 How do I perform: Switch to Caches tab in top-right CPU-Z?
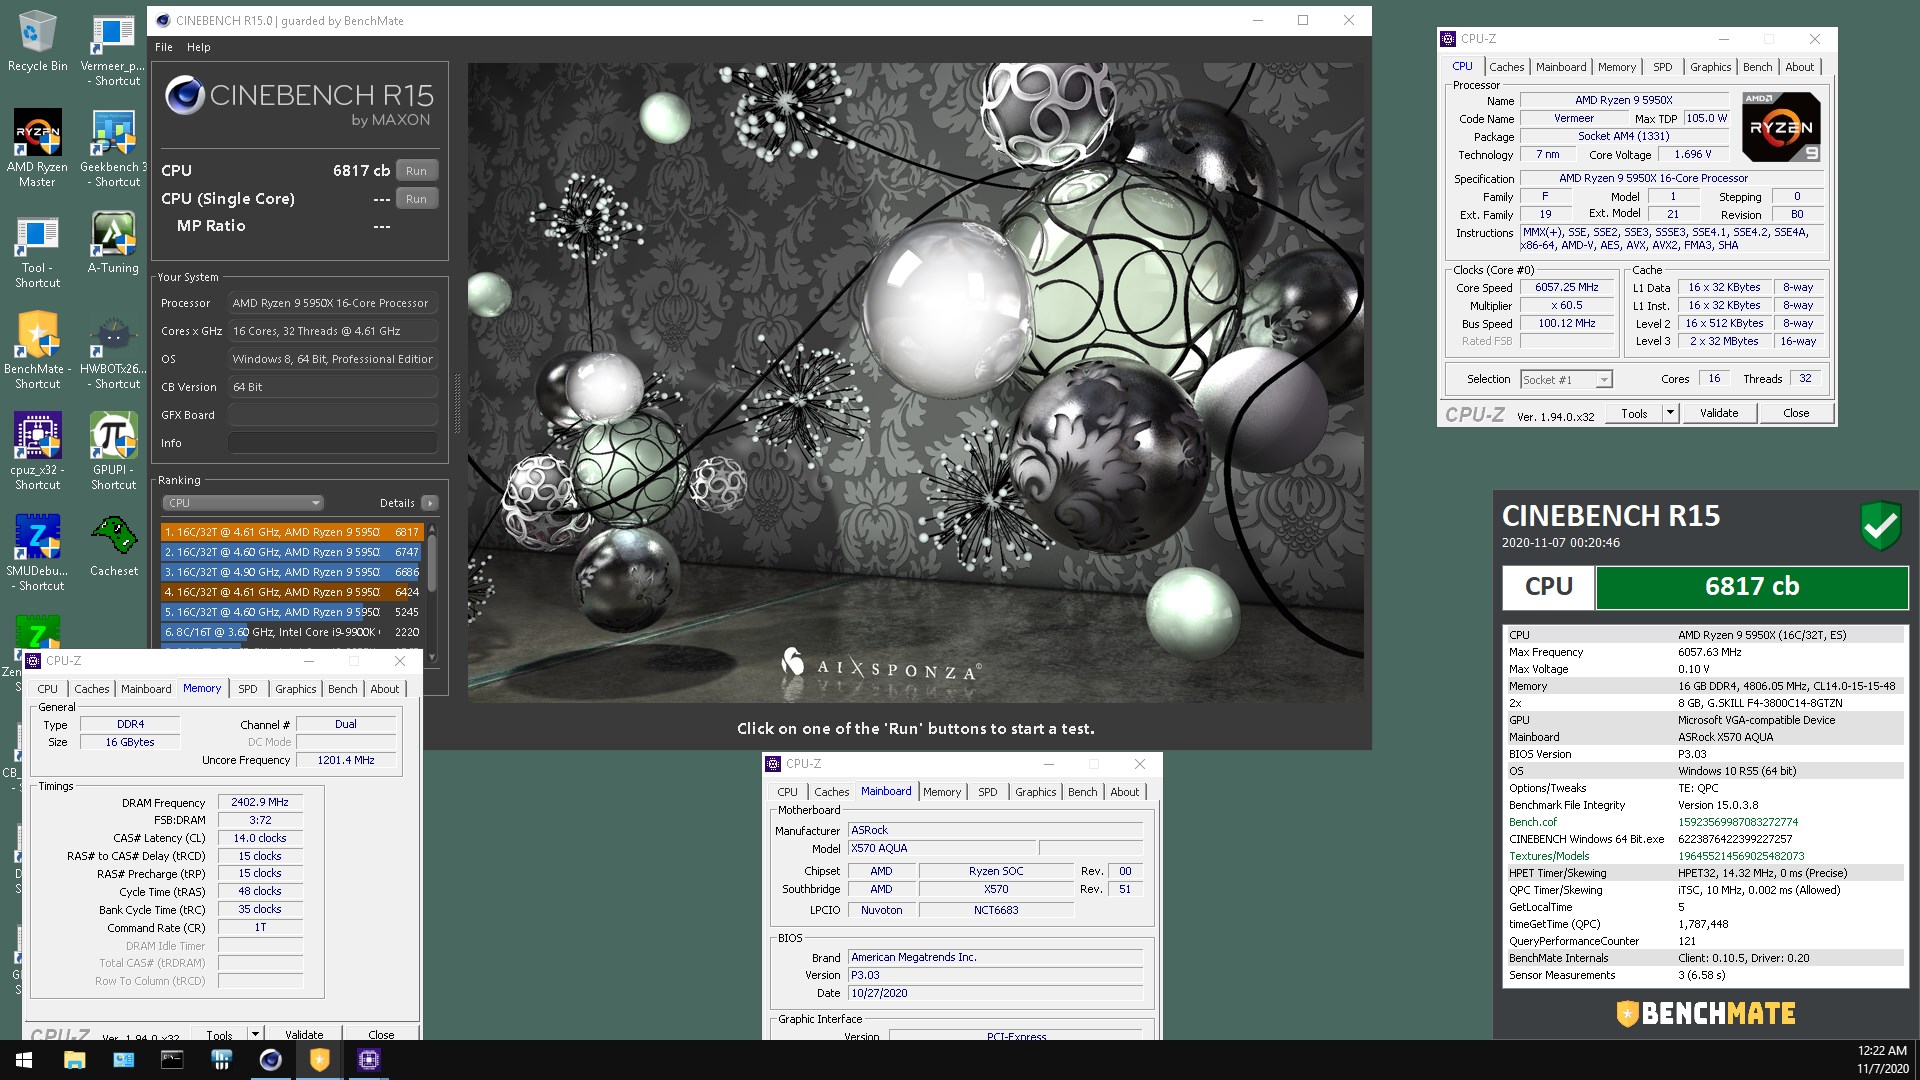1506,67
